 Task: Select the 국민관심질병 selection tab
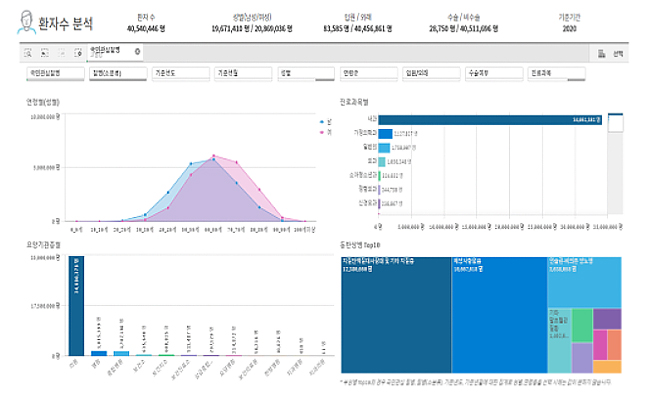pos(111,52)
